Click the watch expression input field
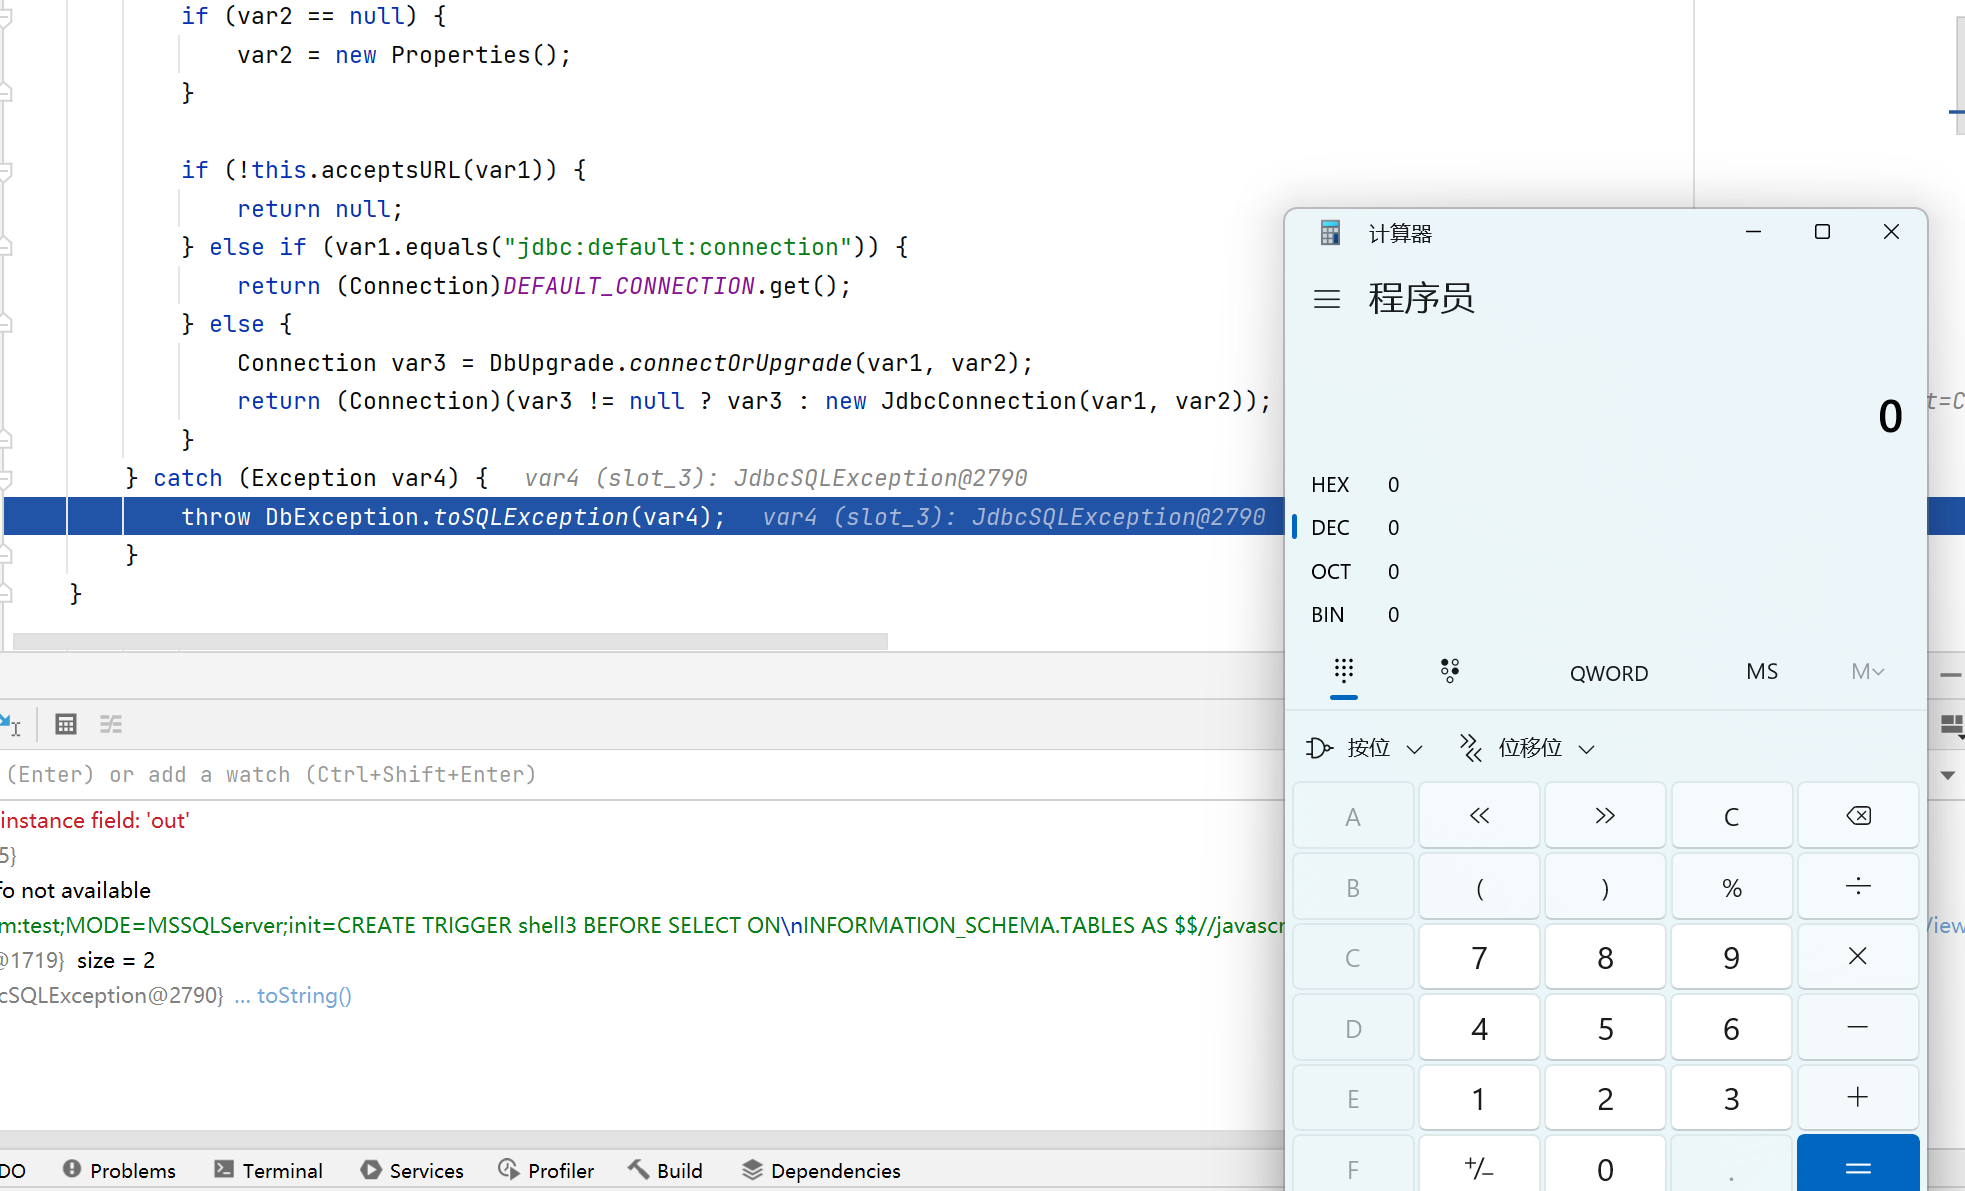 [640, 774]
